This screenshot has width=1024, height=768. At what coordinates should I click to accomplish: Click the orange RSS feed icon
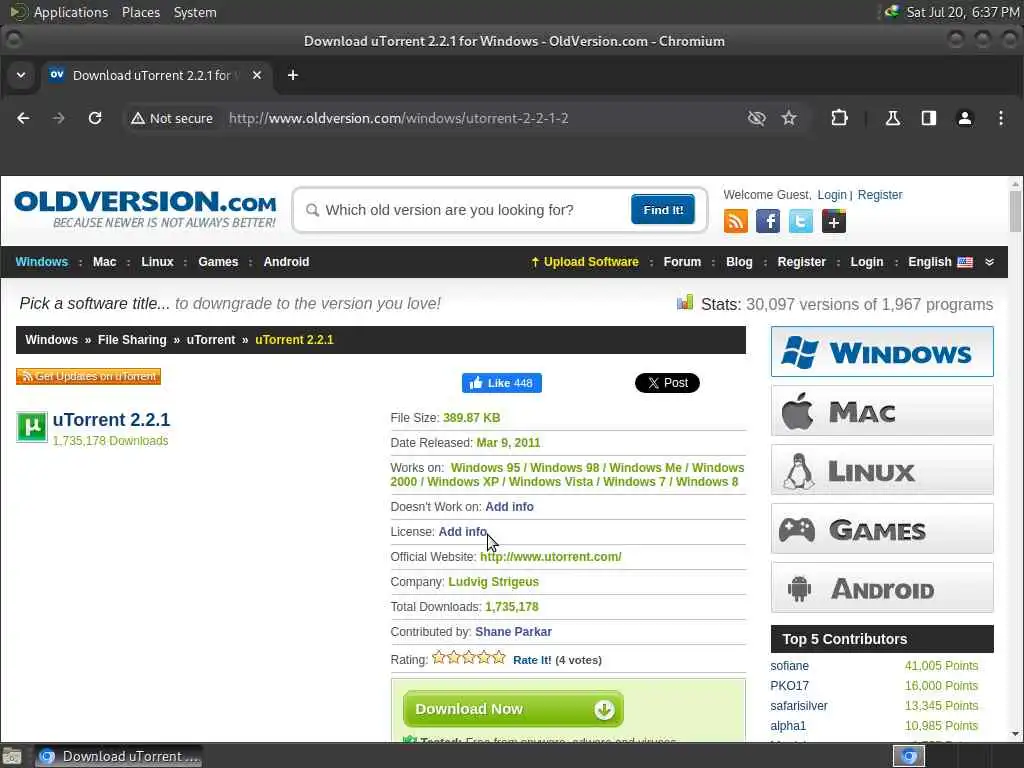pos(736,221)
